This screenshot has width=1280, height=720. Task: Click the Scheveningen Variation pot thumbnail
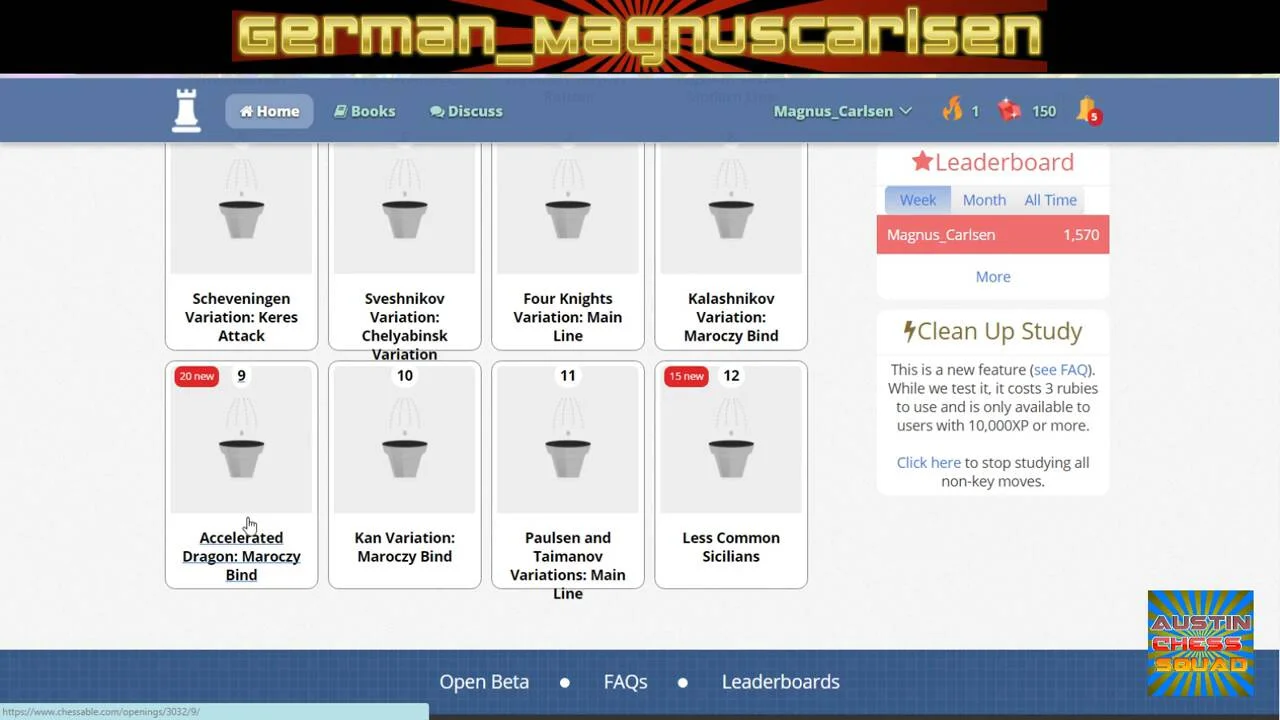[x=241, y=208]
